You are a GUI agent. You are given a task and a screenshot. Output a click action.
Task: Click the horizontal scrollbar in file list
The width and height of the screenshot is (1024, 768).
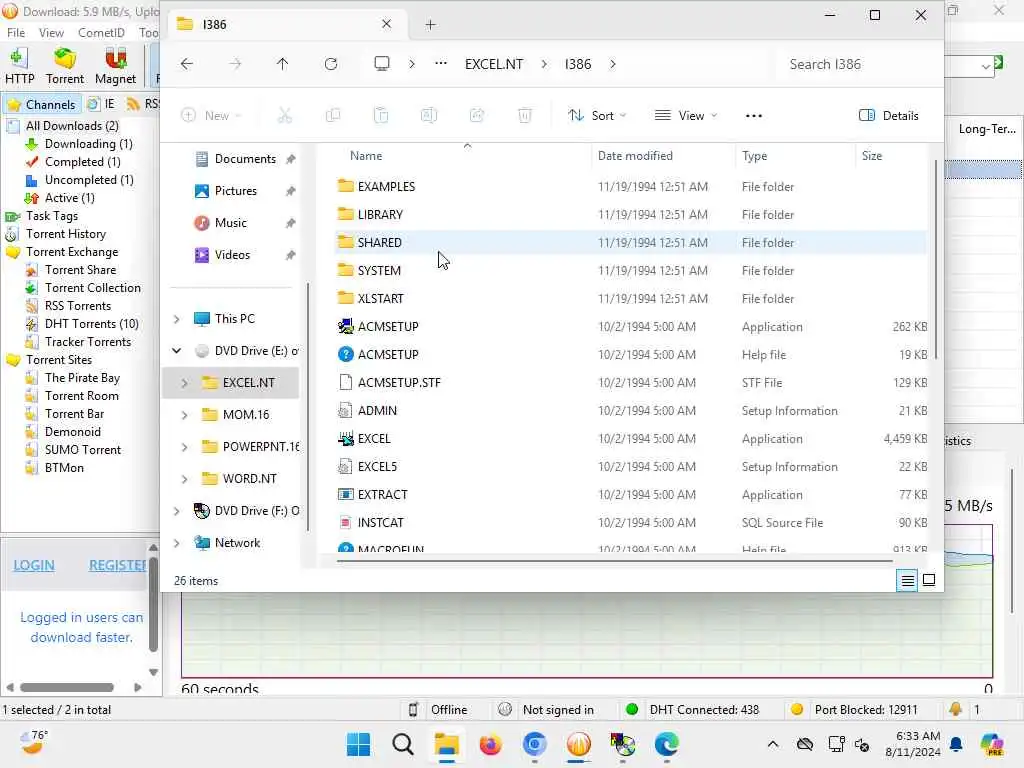[x=614, y=560]
